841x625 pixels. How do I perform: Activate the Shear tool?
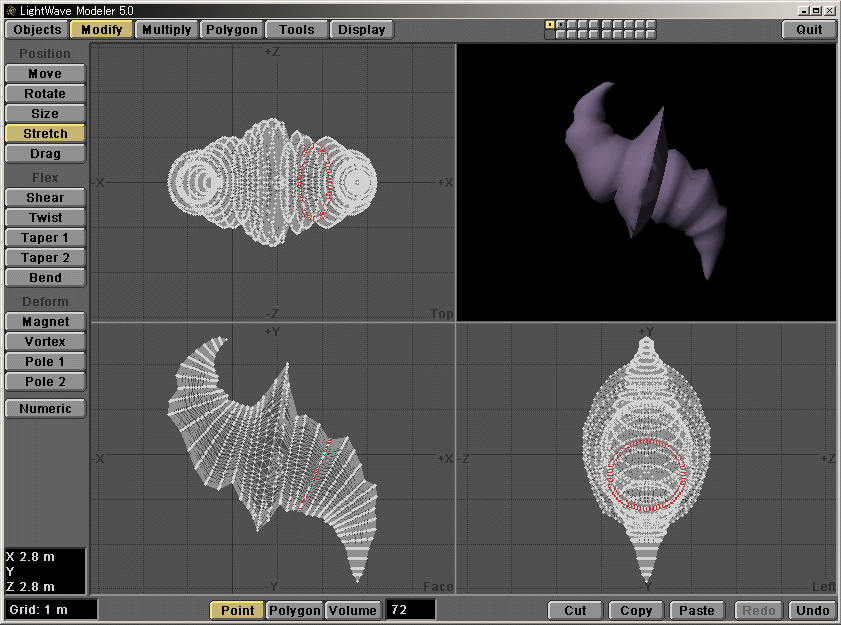(x=44, y=197)
